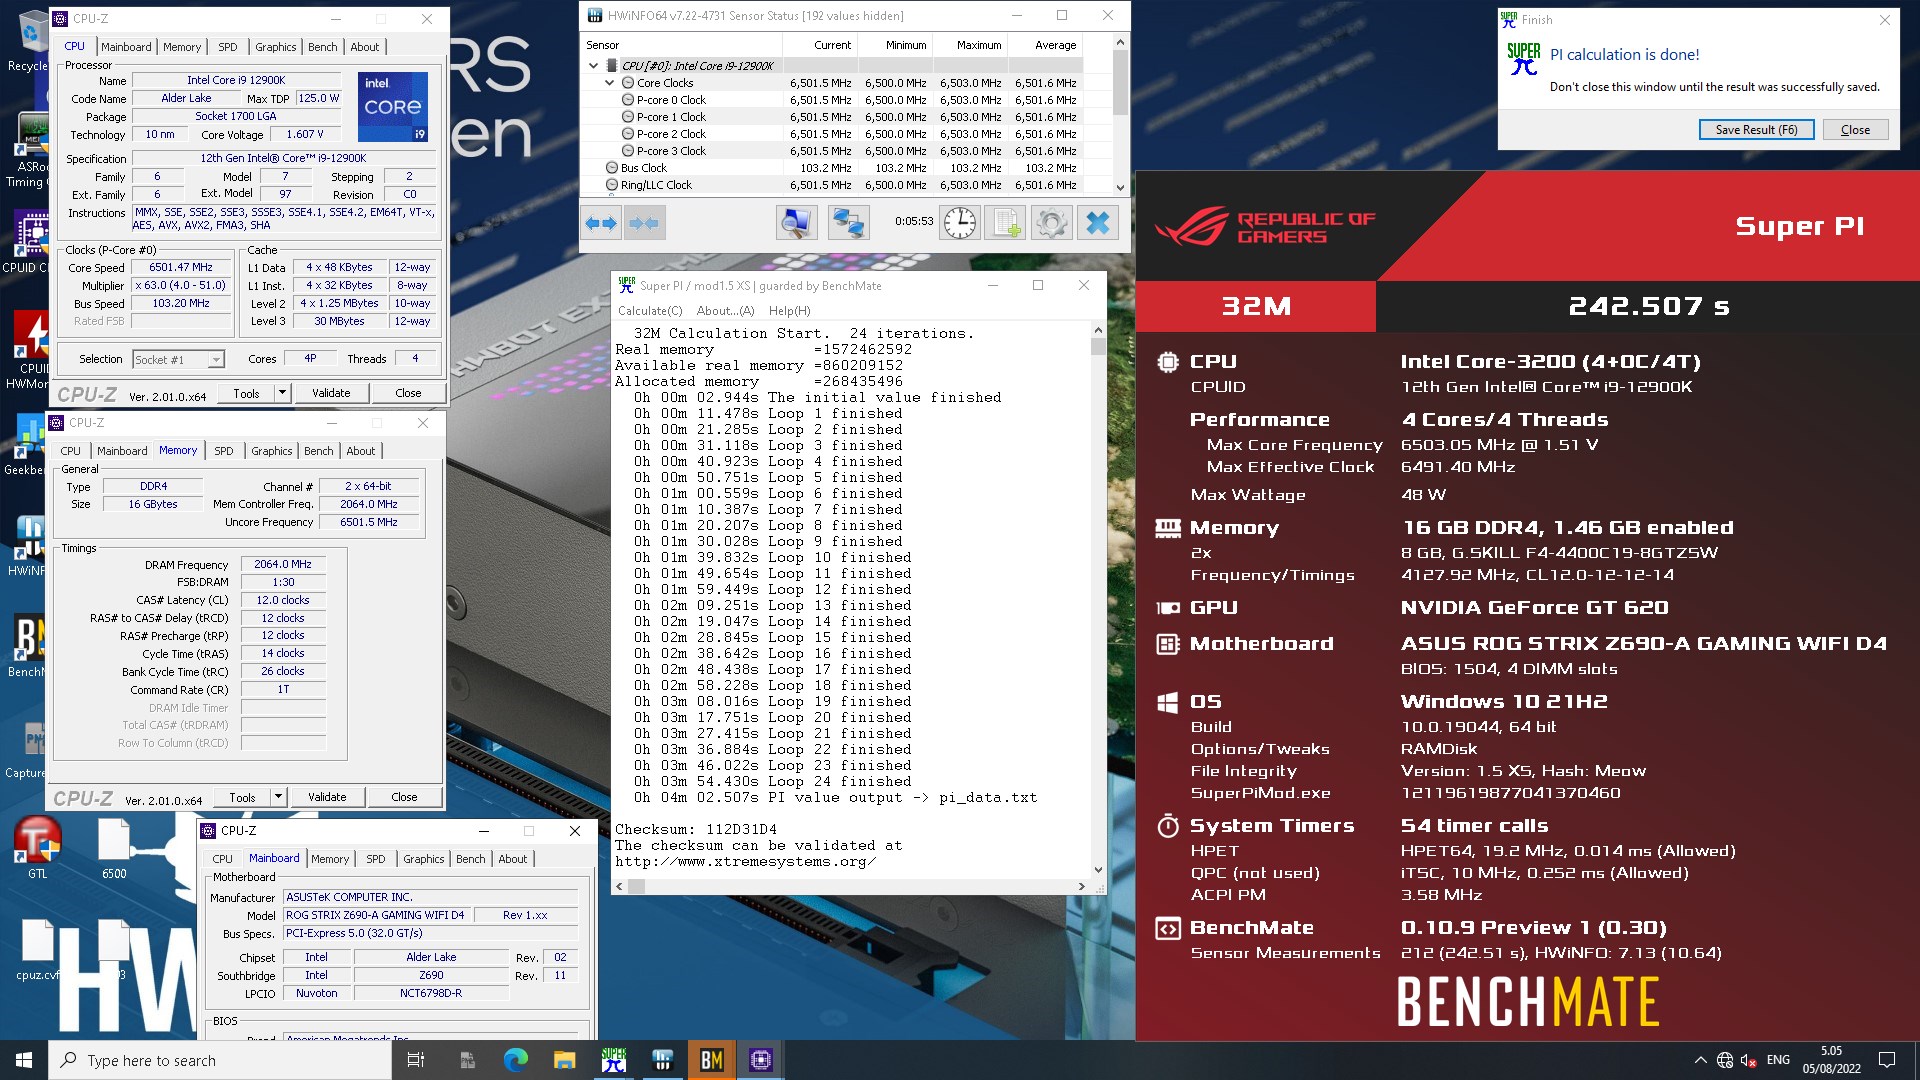This screenshot has height=1080, width=1920.
Task: Select Ring/LLC Clock sensor row
Action: click(833, 185)
